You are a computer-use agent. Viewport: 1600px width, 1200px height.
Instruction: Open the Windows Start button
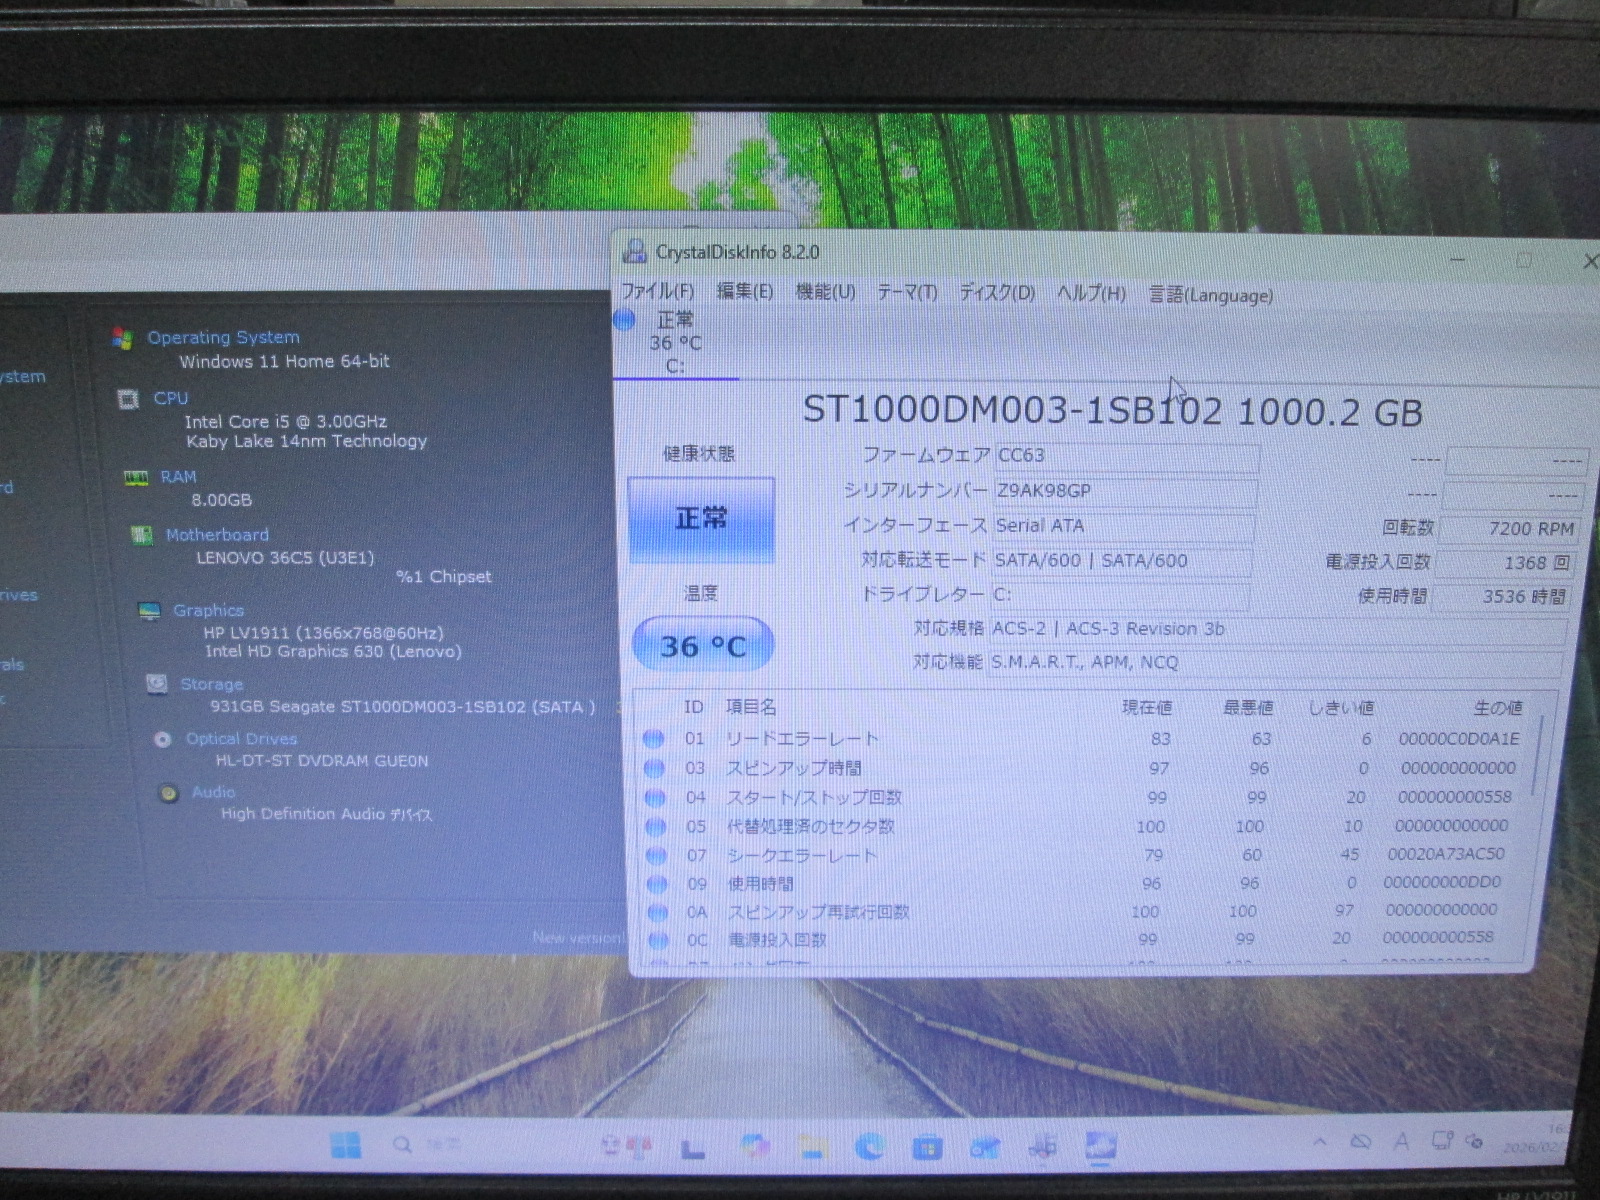tap(346, 1145)
